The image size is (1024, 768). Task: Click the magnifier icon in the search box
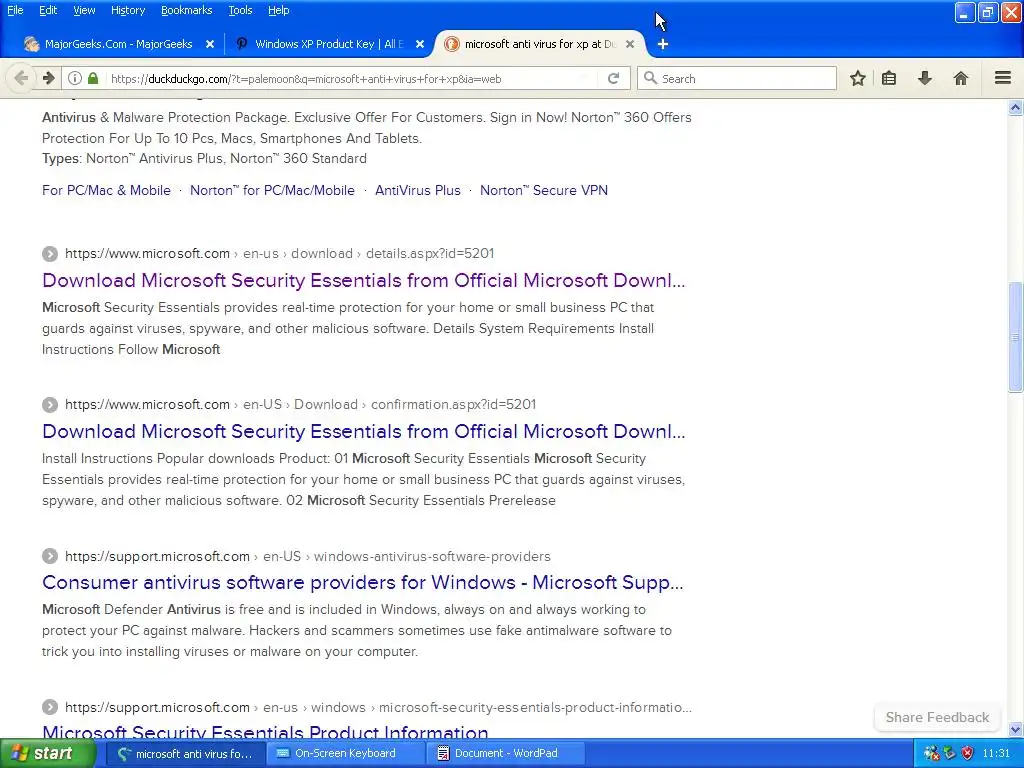point(650,78)
